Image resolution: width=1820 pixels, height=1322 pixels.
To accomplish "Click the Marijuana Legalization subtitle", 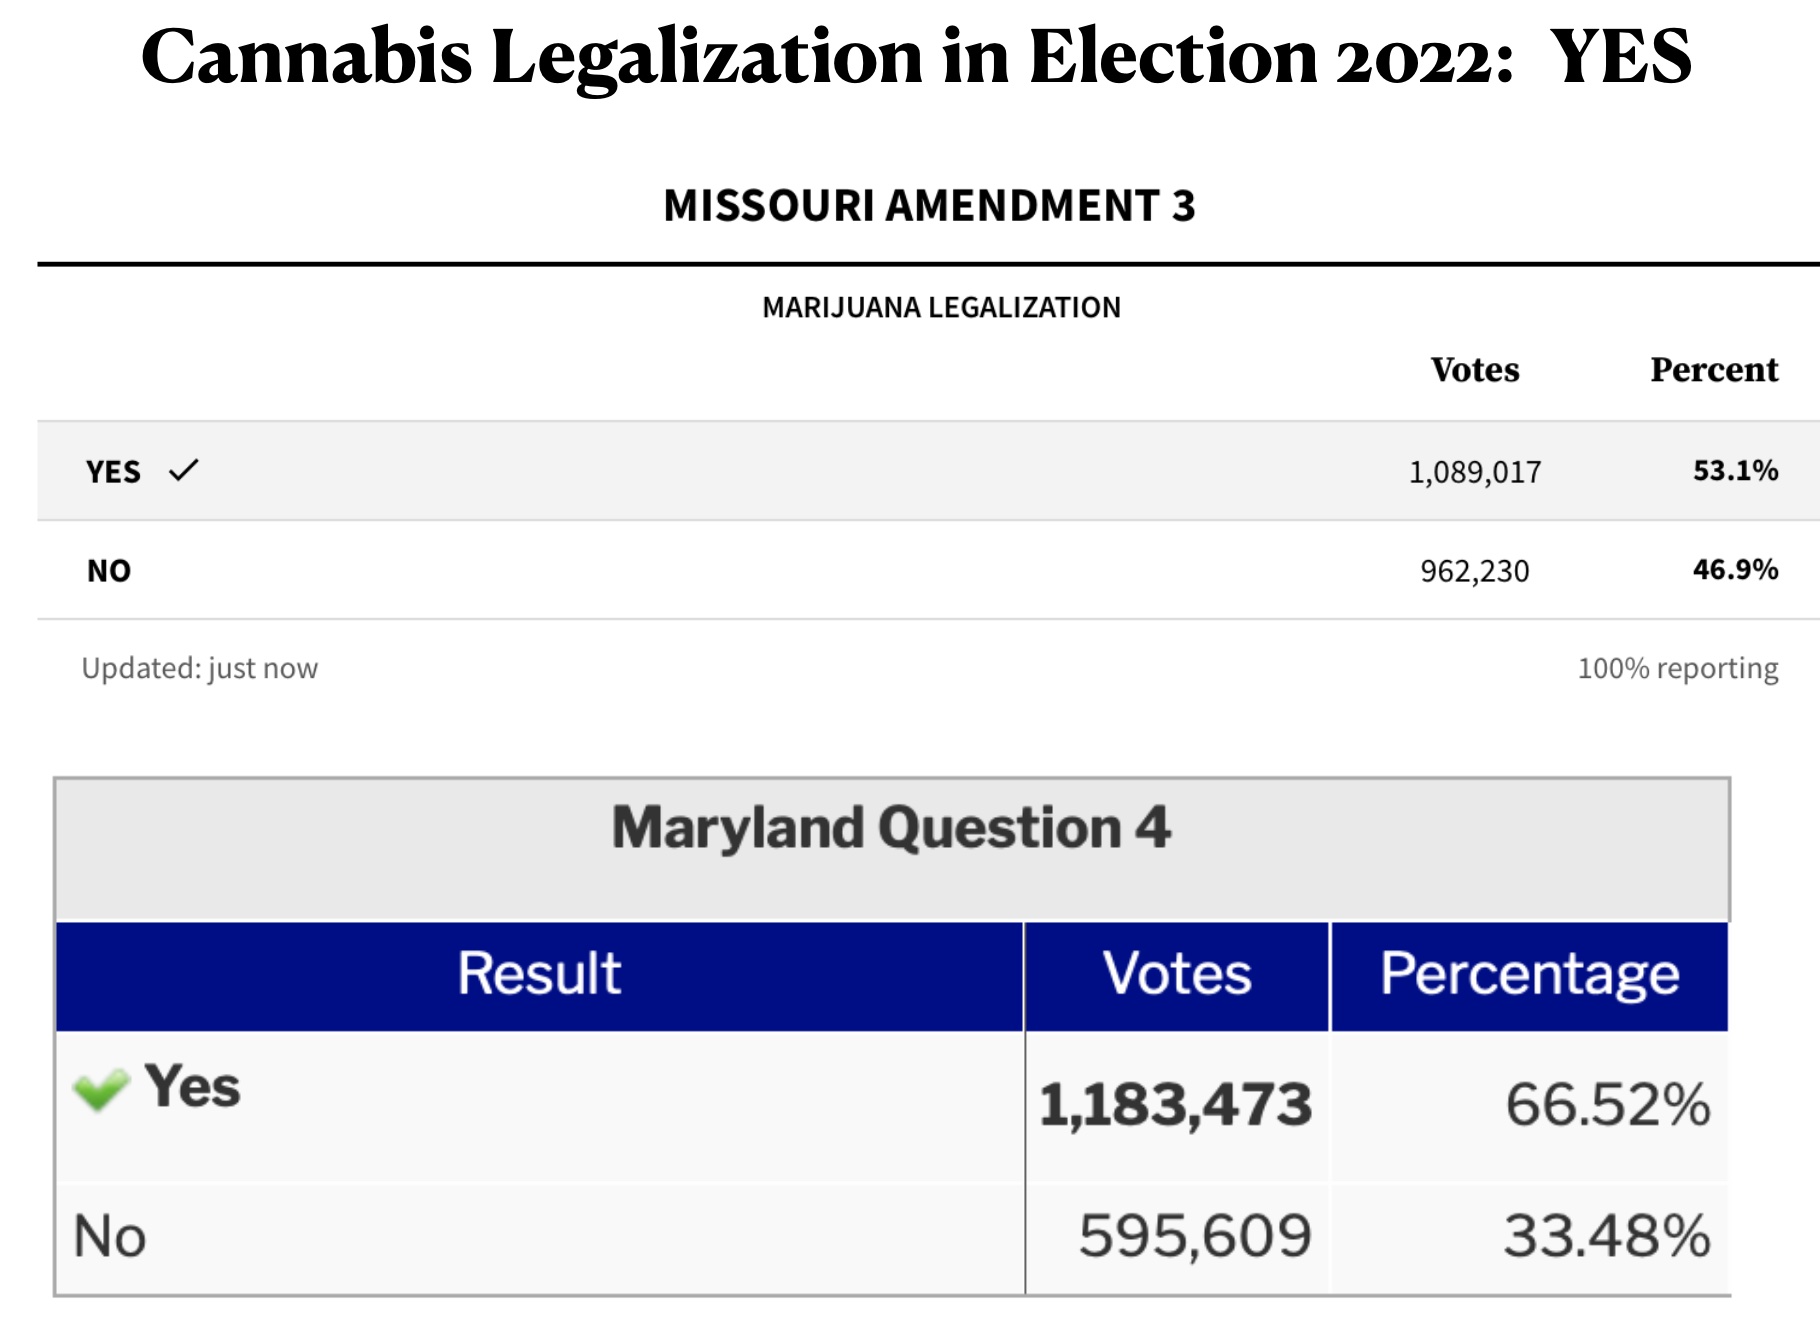I will click(941, 307).
